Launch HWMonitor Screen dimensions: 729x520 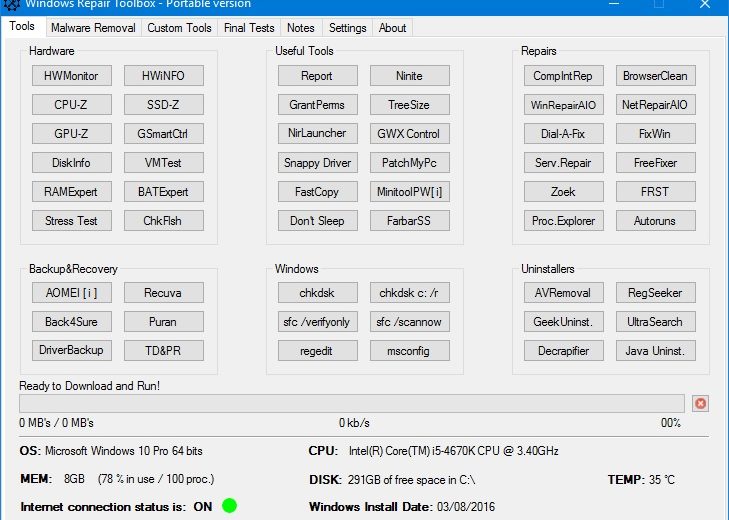point(72,76)
